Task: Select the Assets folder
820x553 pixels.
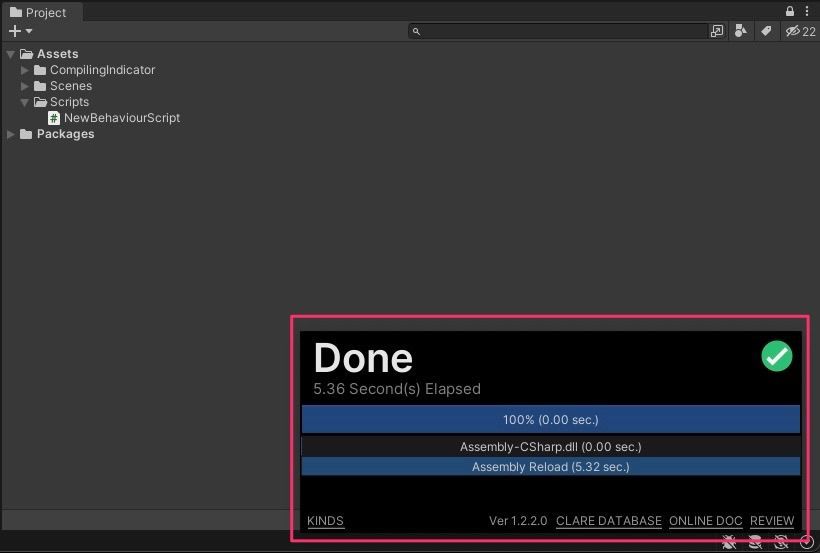Action: point(49,54)
